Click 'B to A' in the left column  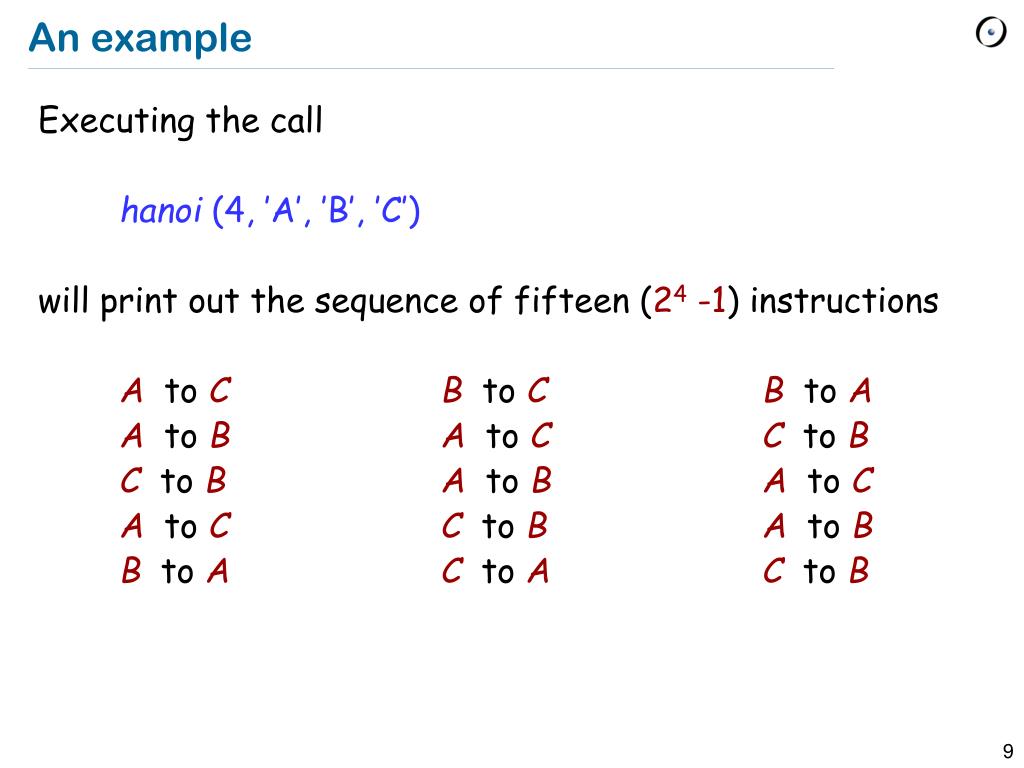[x=174, y=571]
